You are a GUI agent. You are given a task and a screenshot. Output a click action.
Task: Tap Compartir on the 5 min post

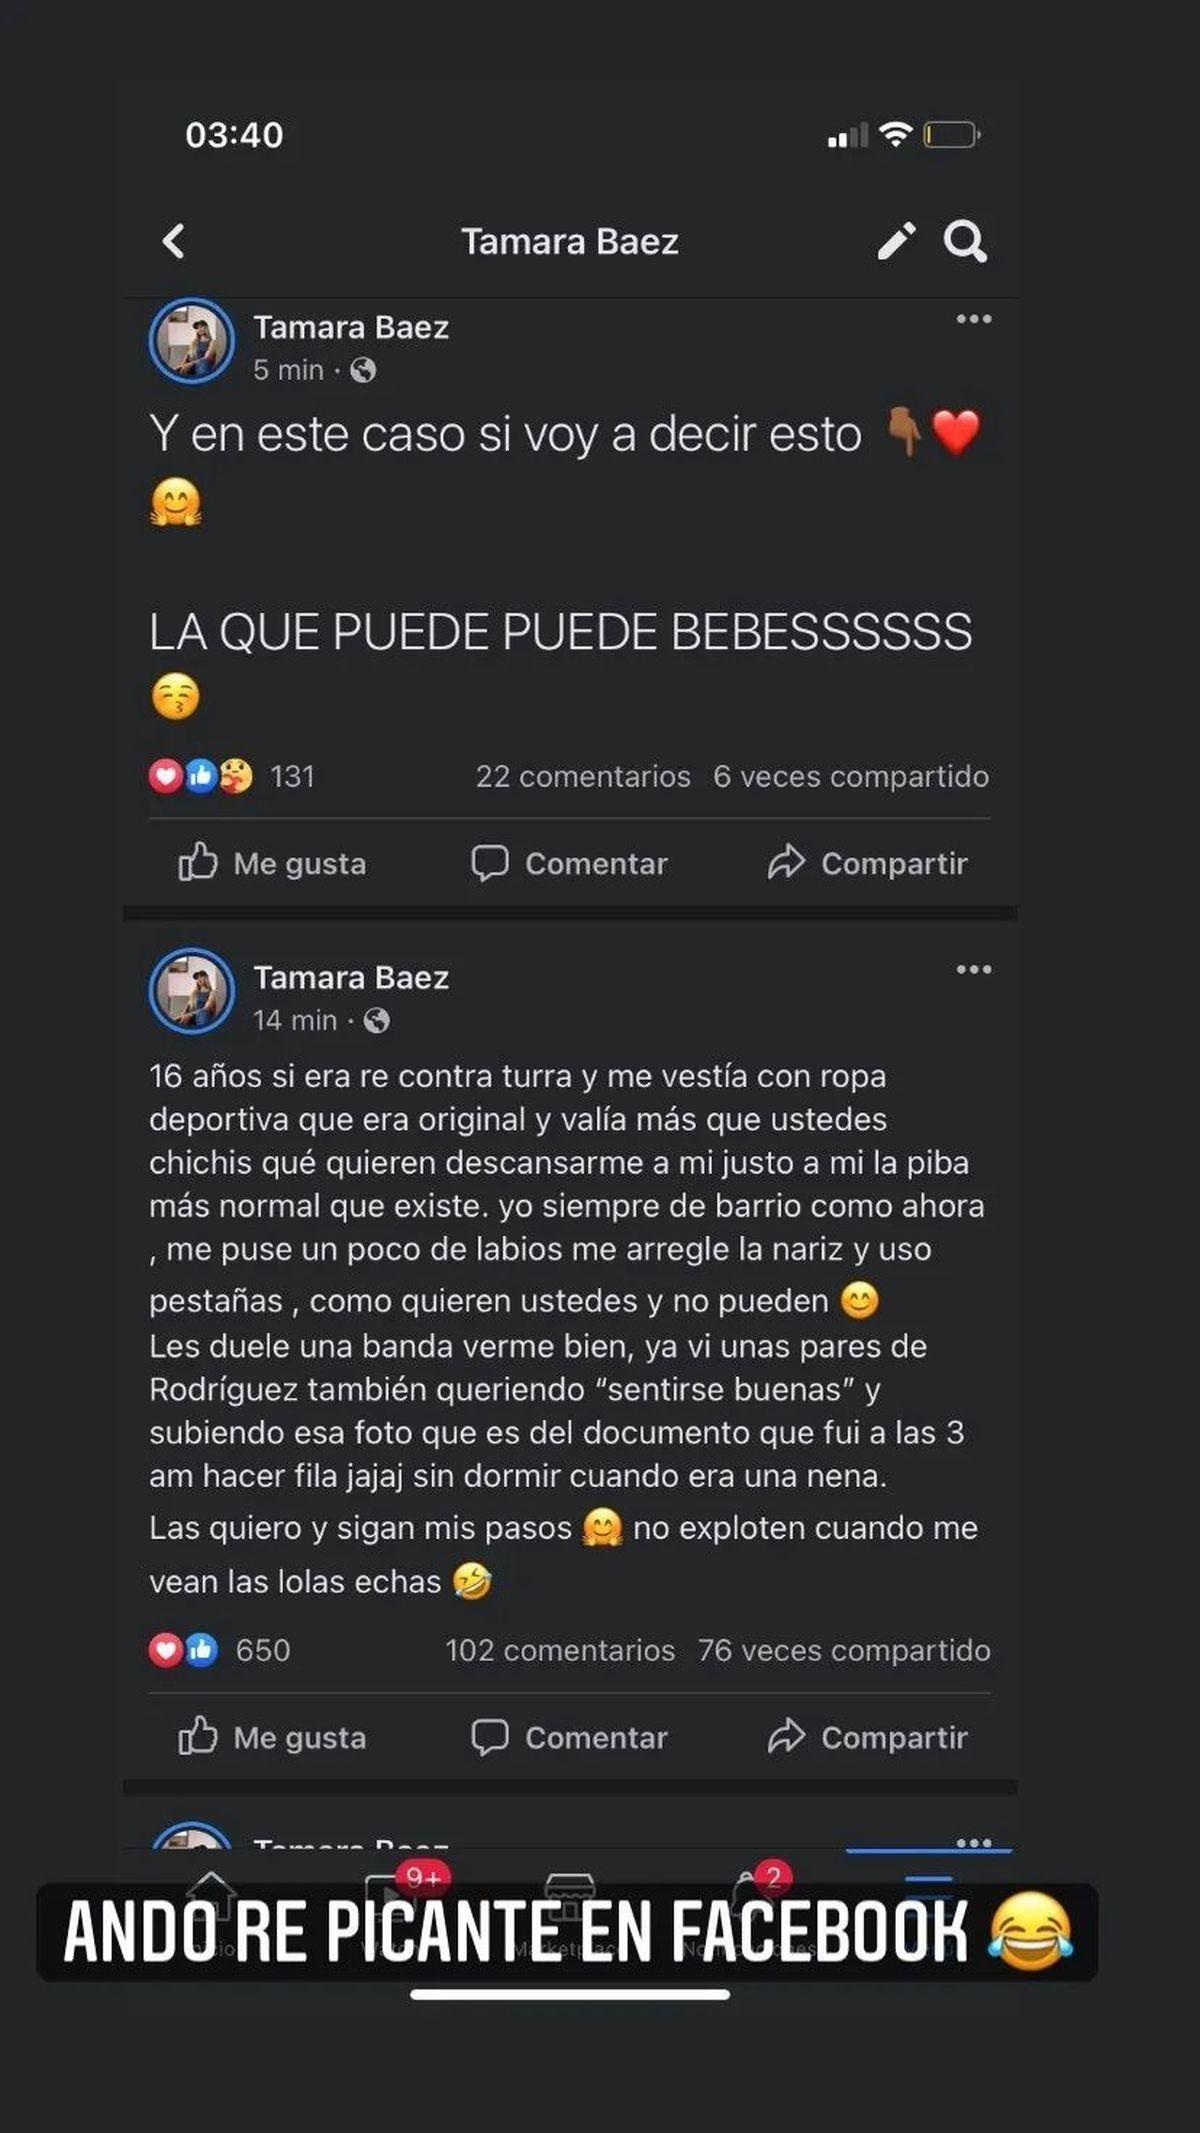click(x=867, y=863)
